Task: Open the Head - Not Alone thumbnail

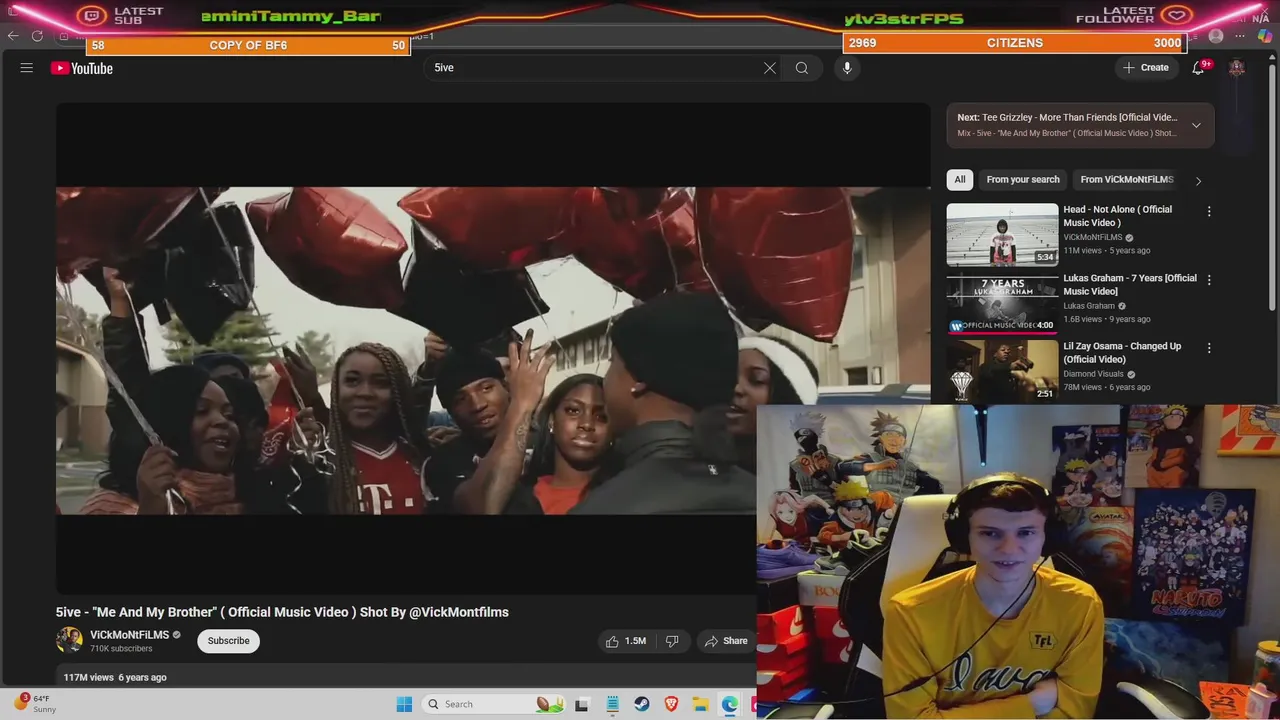Action: tap(1002, 234)
